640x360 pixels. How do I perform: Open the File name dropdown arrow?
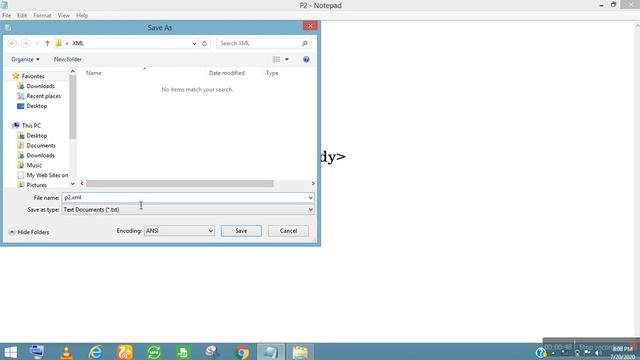[x=311, y=198]
